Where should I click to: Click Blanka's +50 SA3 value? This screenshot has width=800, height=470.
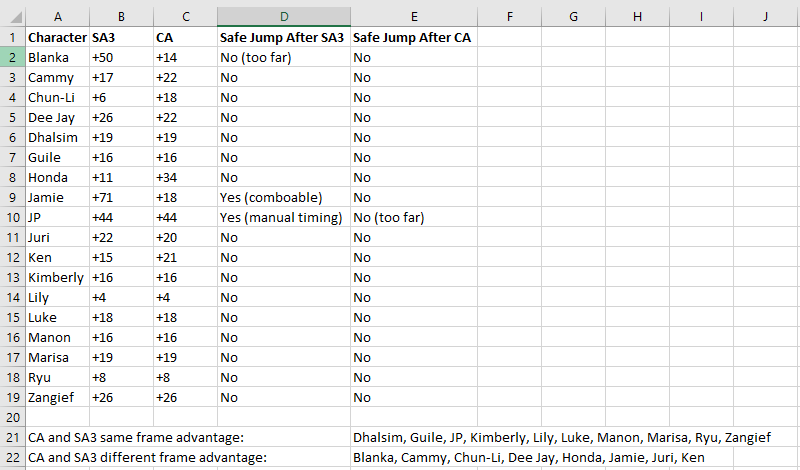click(x=121, y=57)
